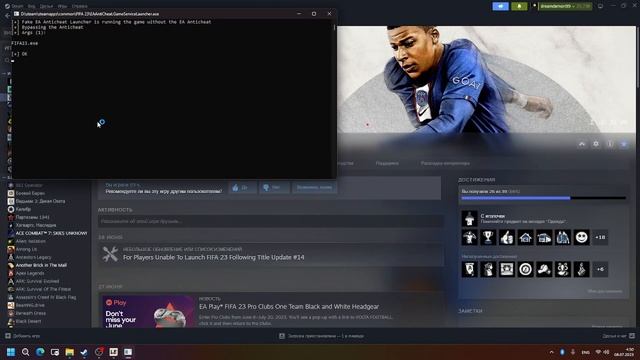Click the thumbs-up achievement icon

[x=507, y=237]
